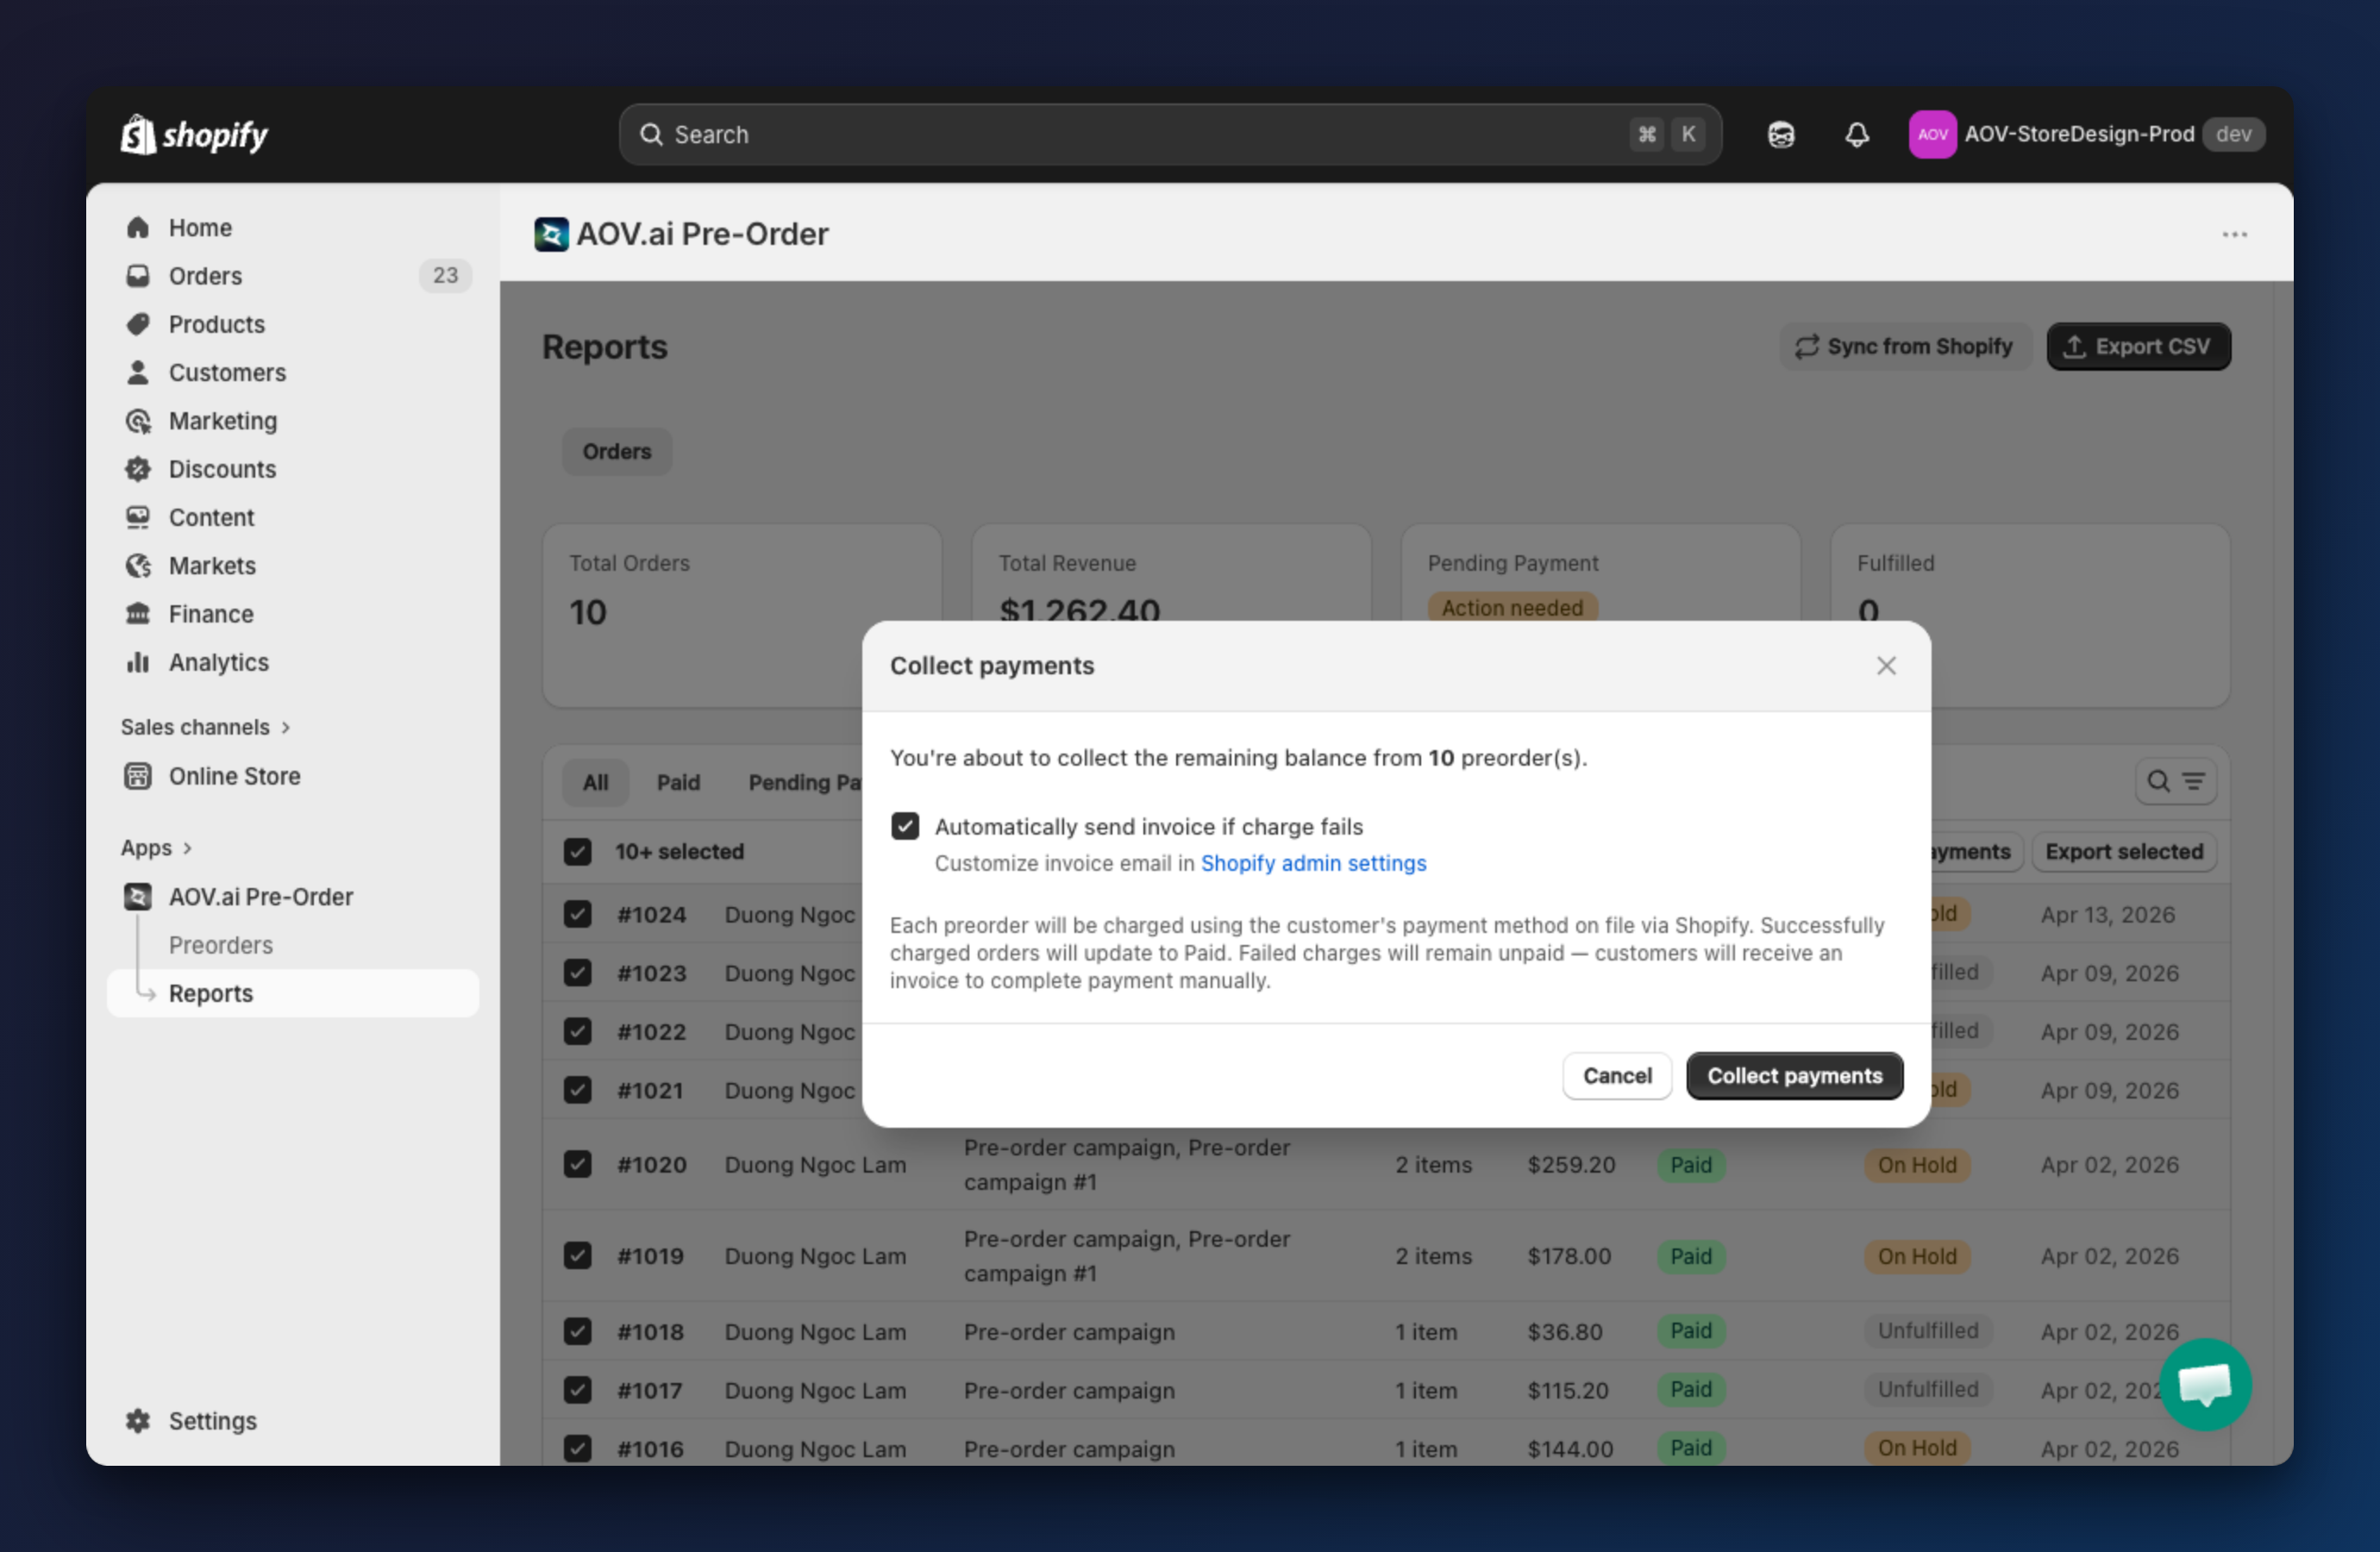Click the Home sidebar icon
Screen dimensions: 2380x1552
[x=138, y=228]
